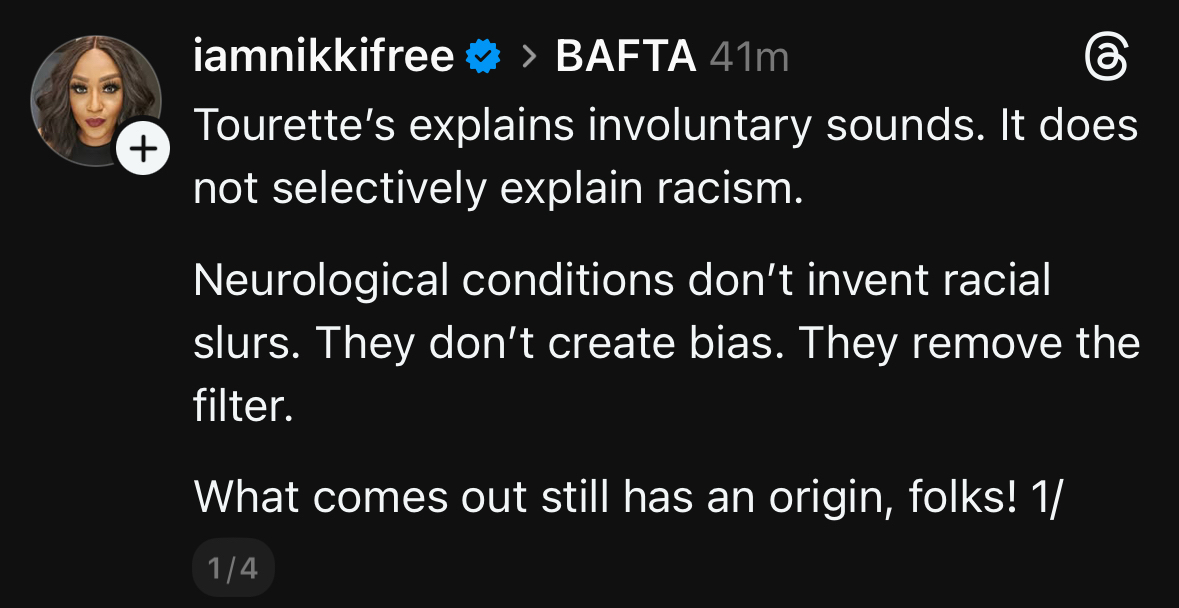Click the word "filter." in the post
The width and height of the screenshot is (1179, 608).
pos(242,407)
